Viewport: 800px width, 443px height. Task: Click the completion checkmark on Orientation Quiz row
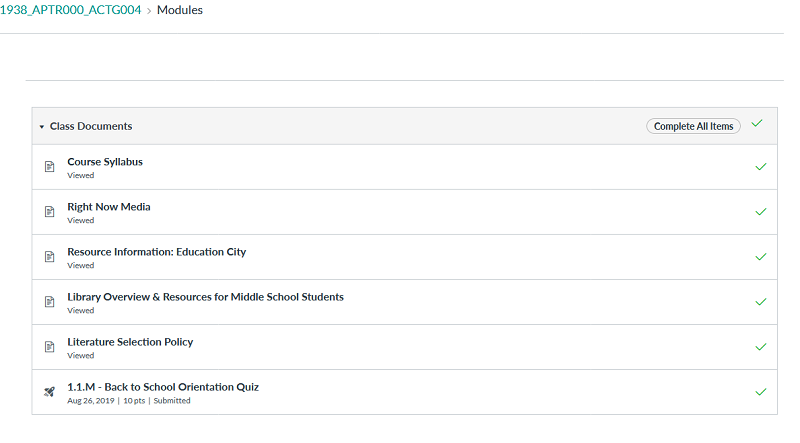click(x=761, y=392)
